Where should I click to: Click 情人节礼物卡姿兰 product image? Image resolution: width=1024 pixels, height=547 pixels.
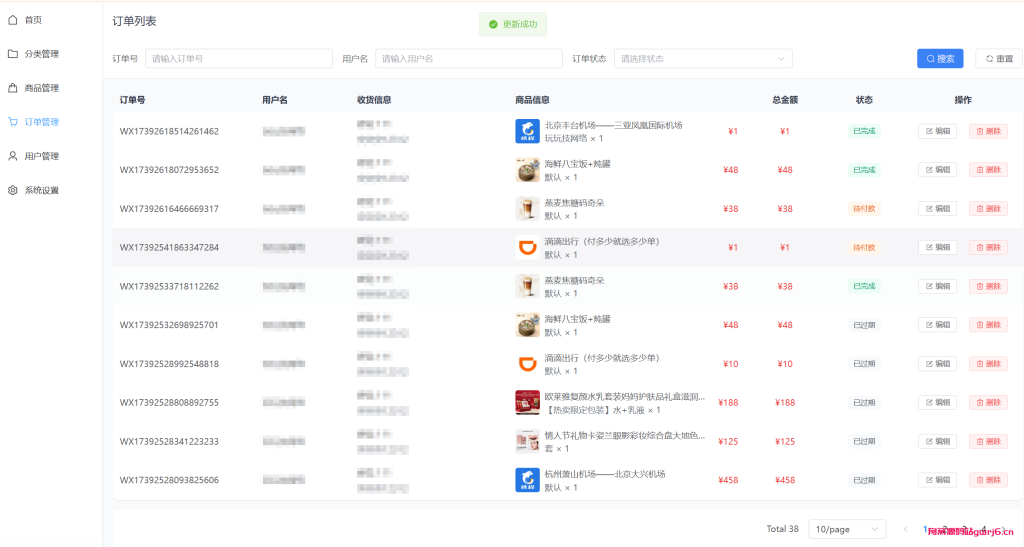pos(527,441)
